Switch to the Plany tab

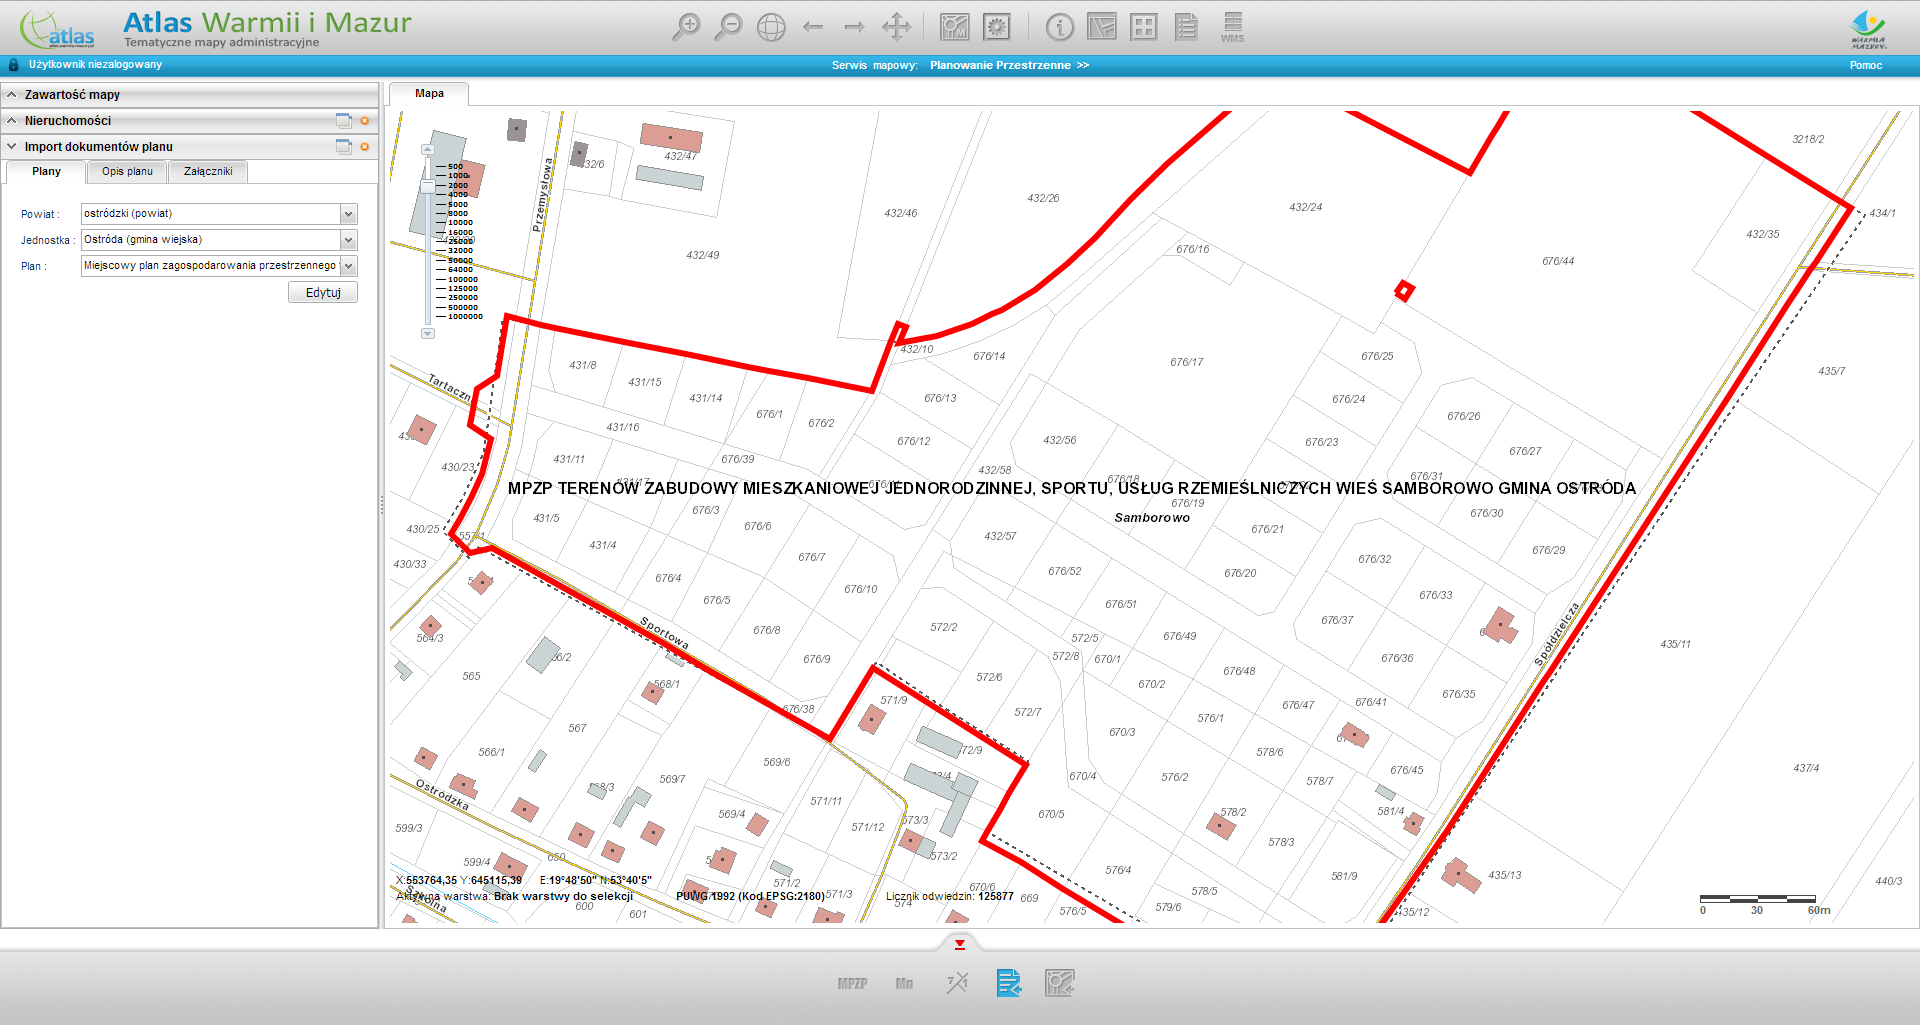pyautogui.click(x=46, y=172)
